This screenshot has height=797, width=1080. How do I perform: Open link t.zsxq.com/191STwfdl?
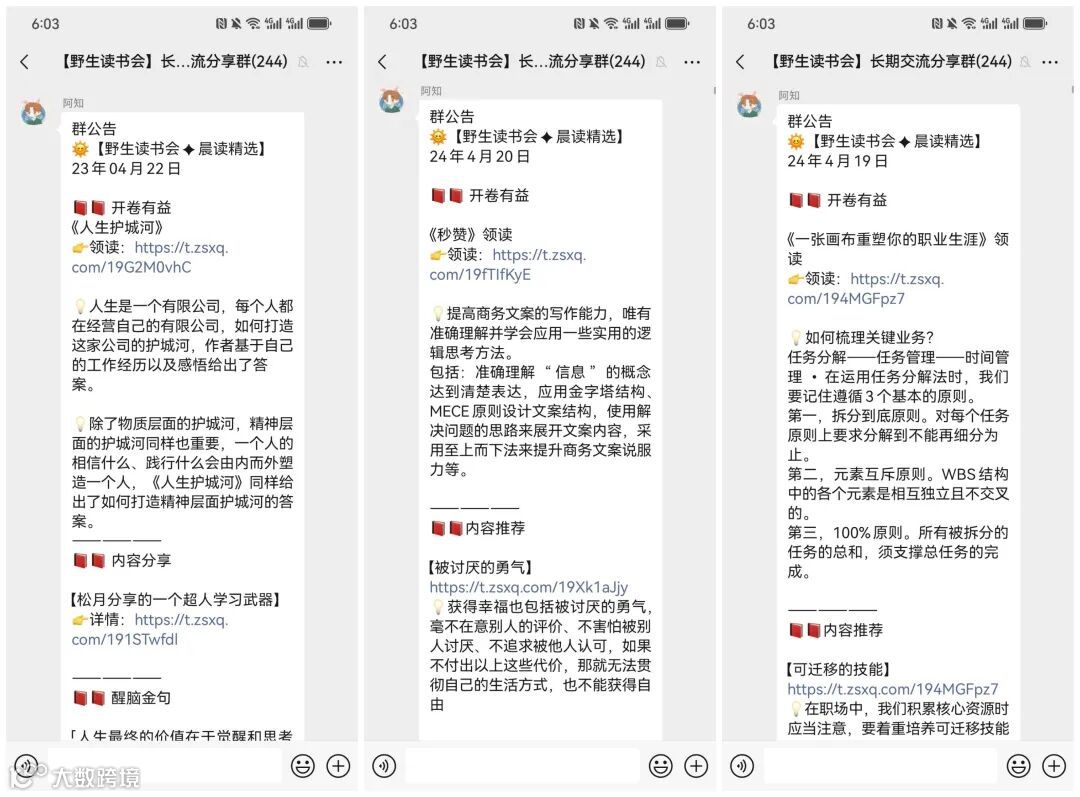click(x=149, y=630)
